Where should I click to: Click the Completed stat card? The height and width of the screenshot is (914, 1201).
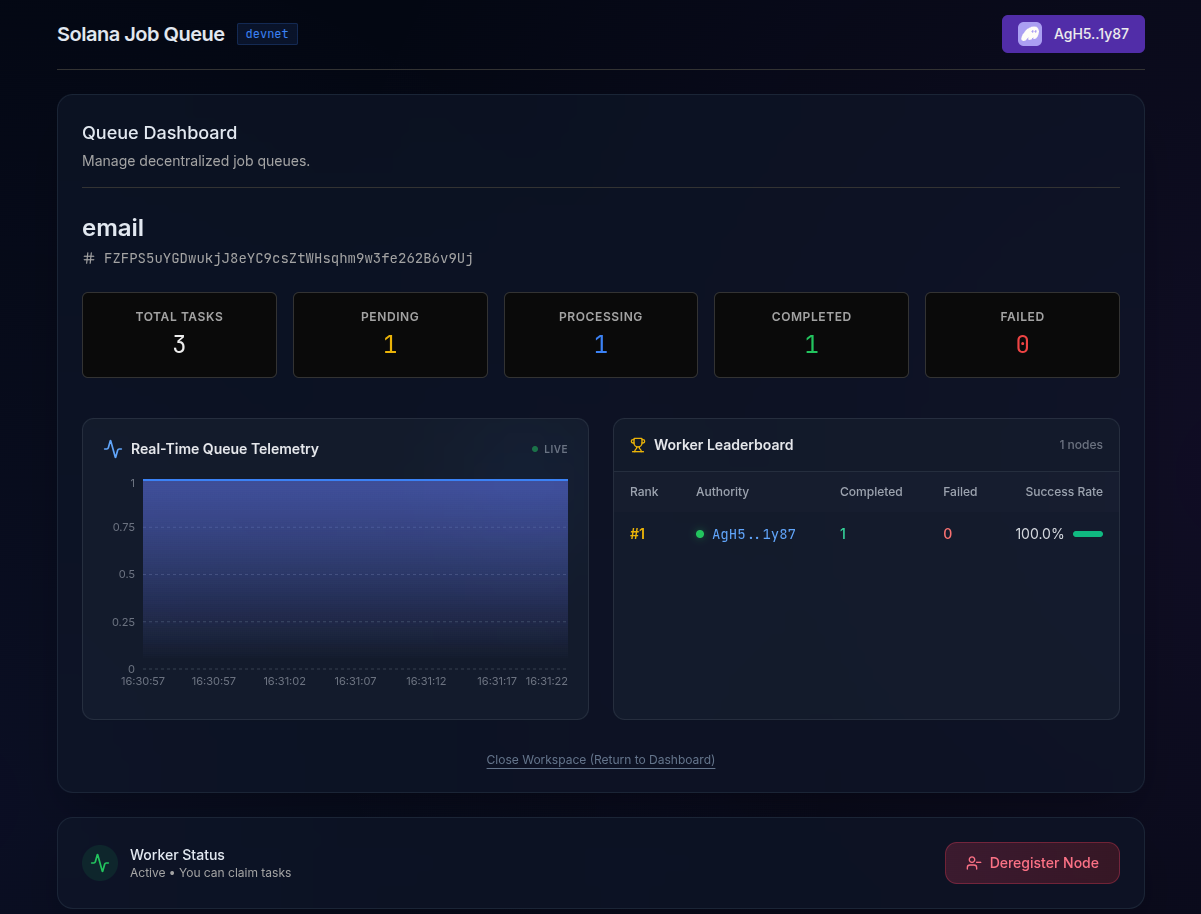pos(811,335)
